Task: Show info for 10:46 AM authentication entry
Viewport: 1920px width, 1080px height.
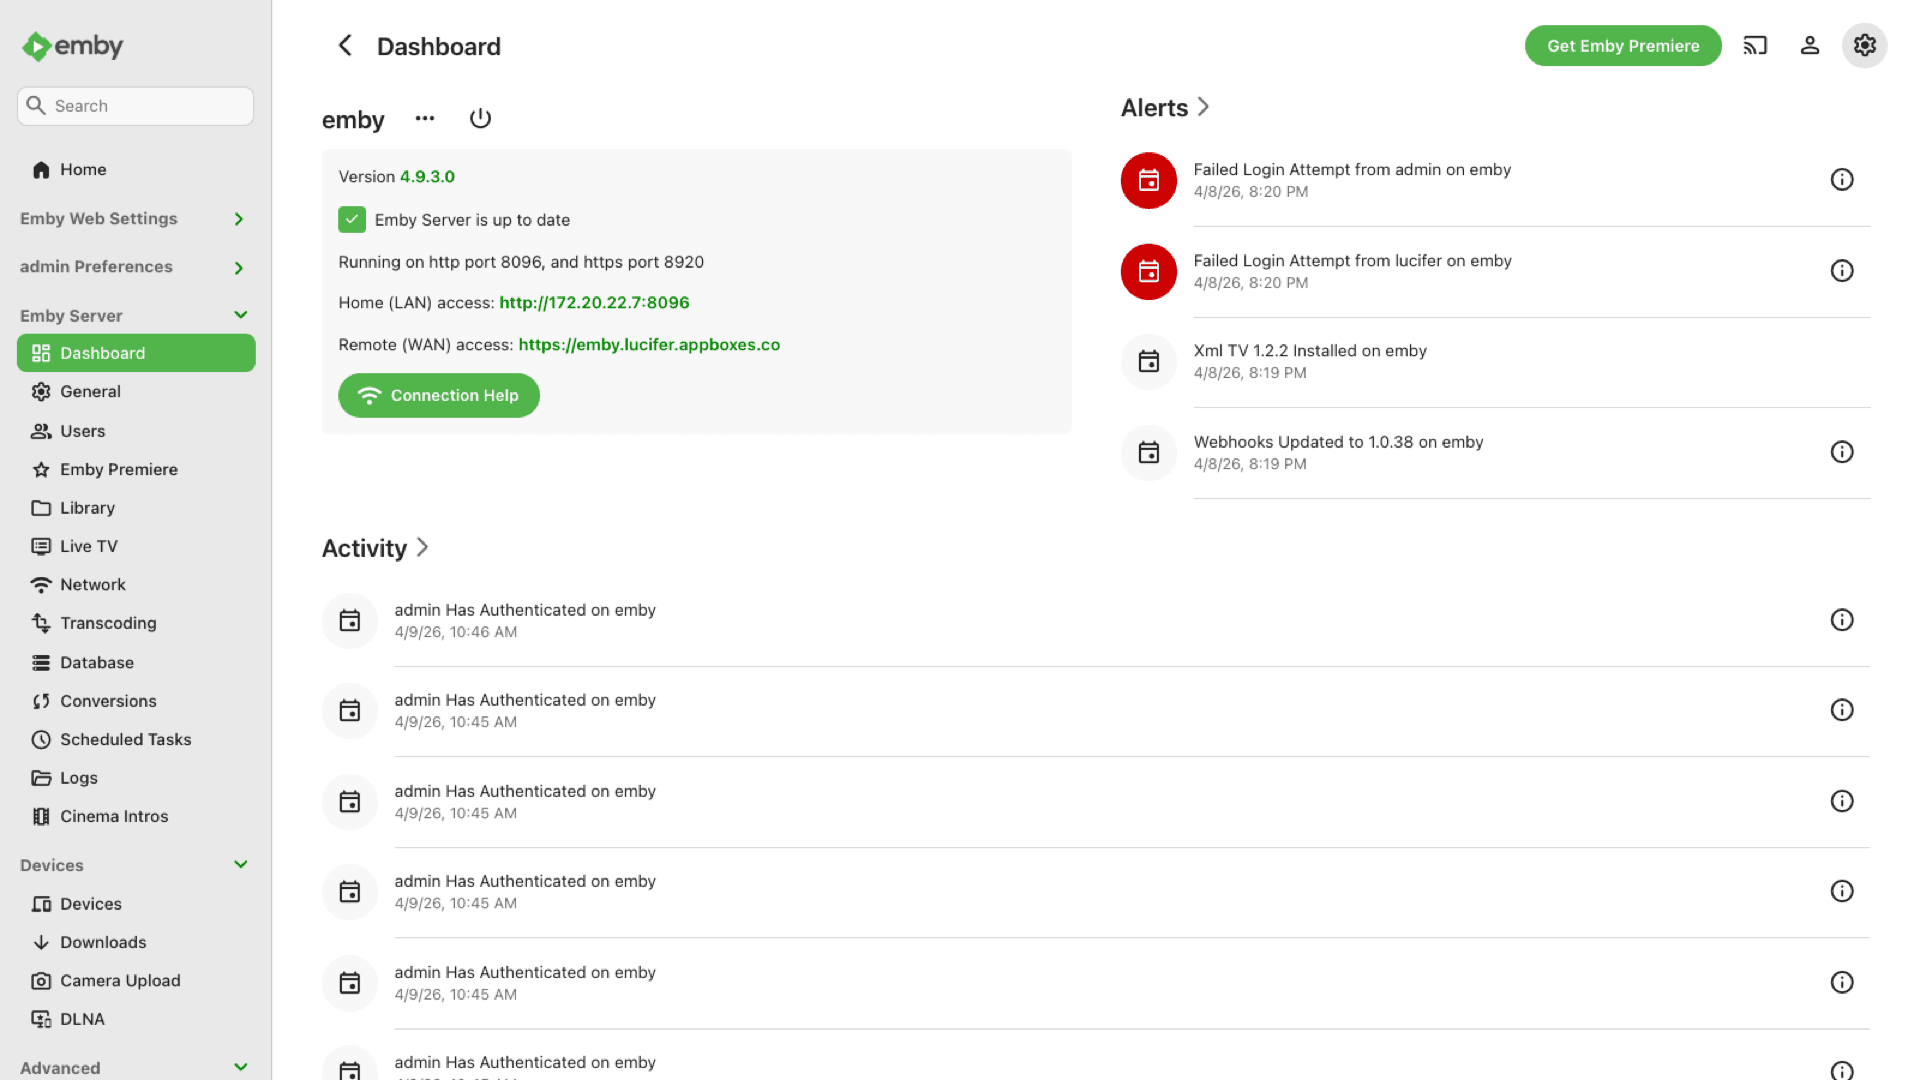Action: coord(1842,620)
